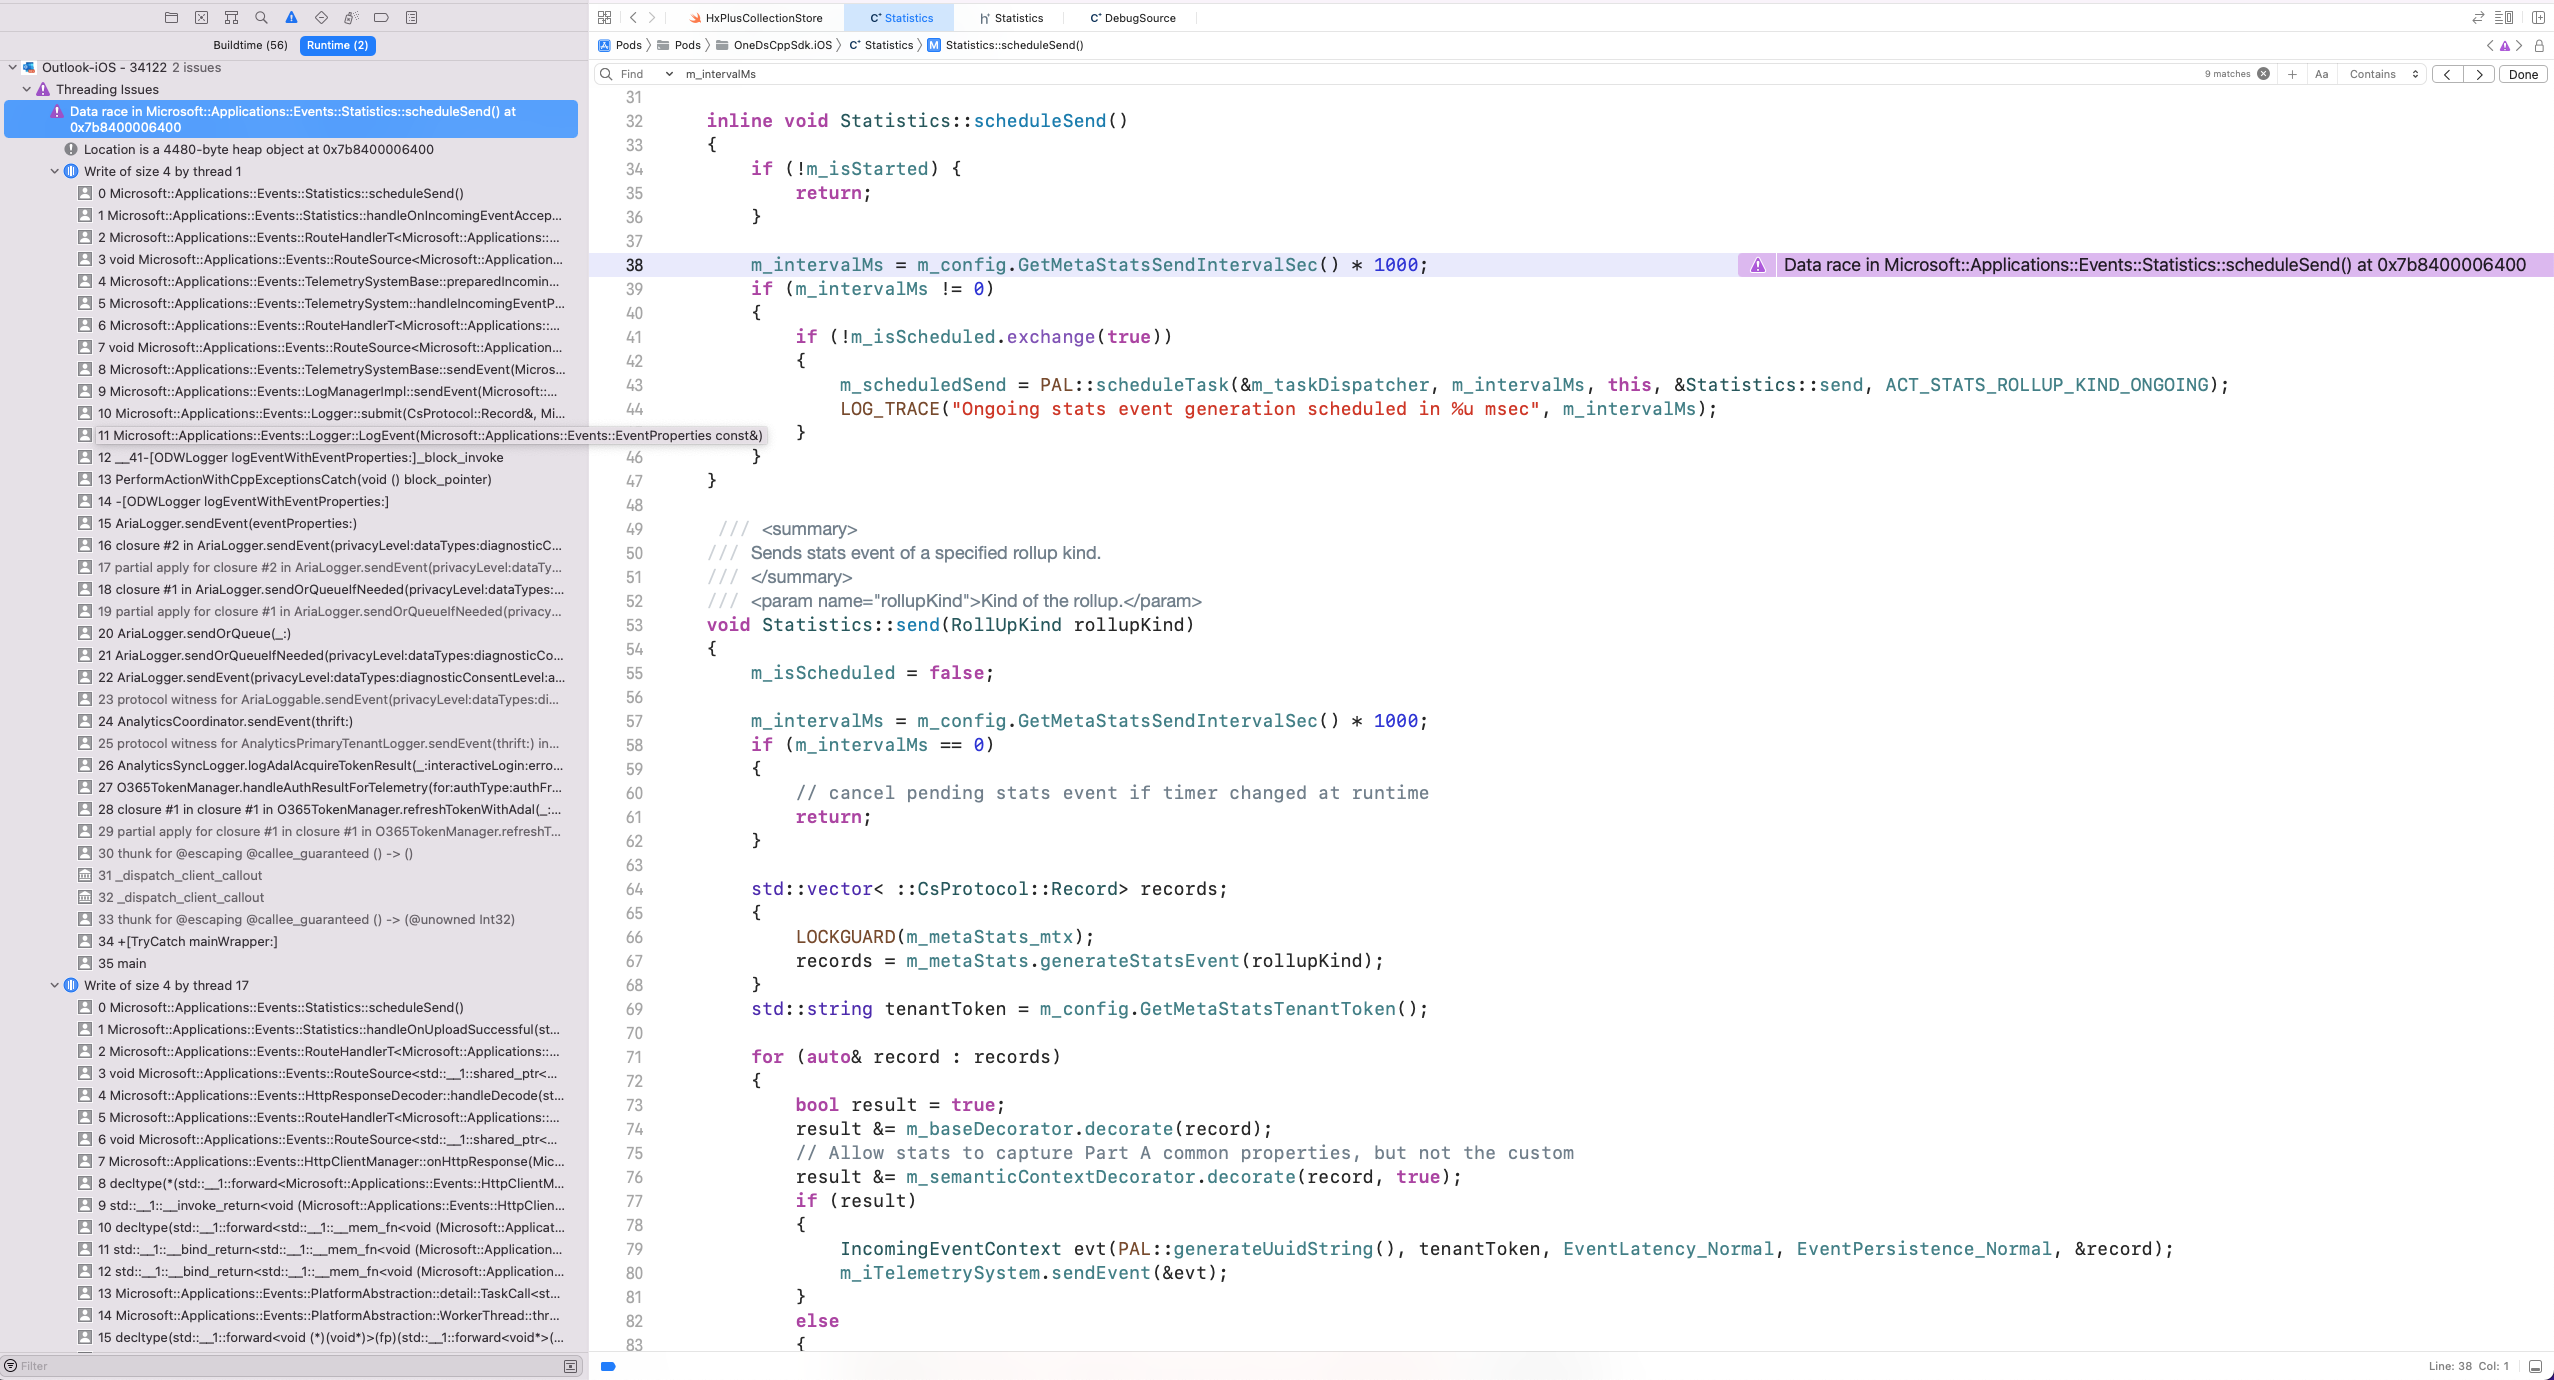
Task: Open the Debug navigator spray-can icon
Action: (351, 17)
